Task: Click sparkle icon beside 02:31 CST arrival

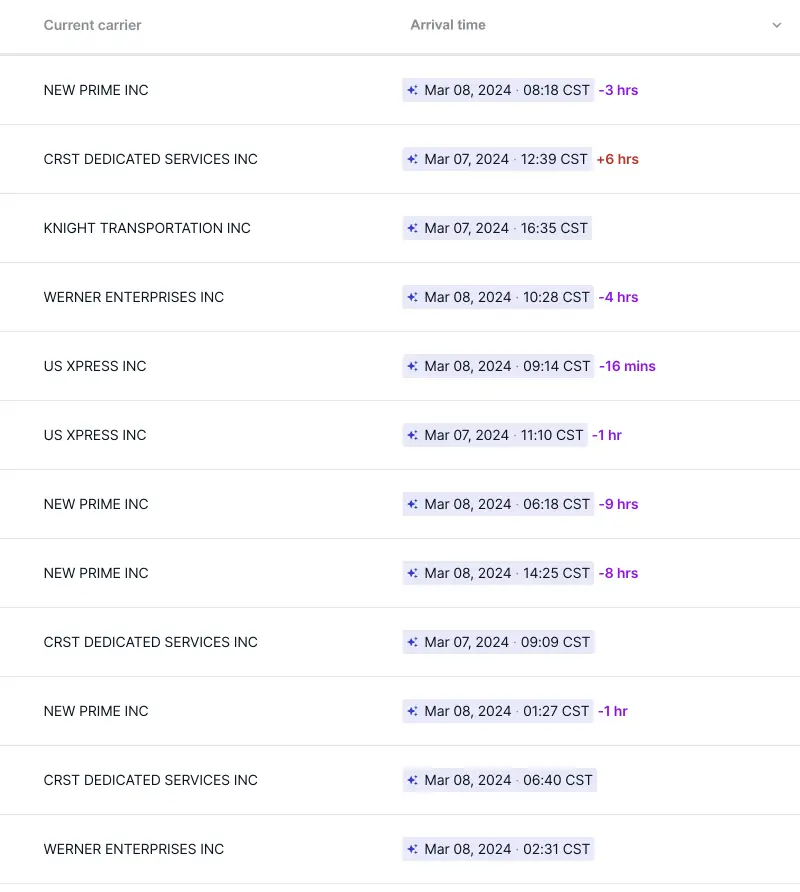Action: click(x=412, y=849)
